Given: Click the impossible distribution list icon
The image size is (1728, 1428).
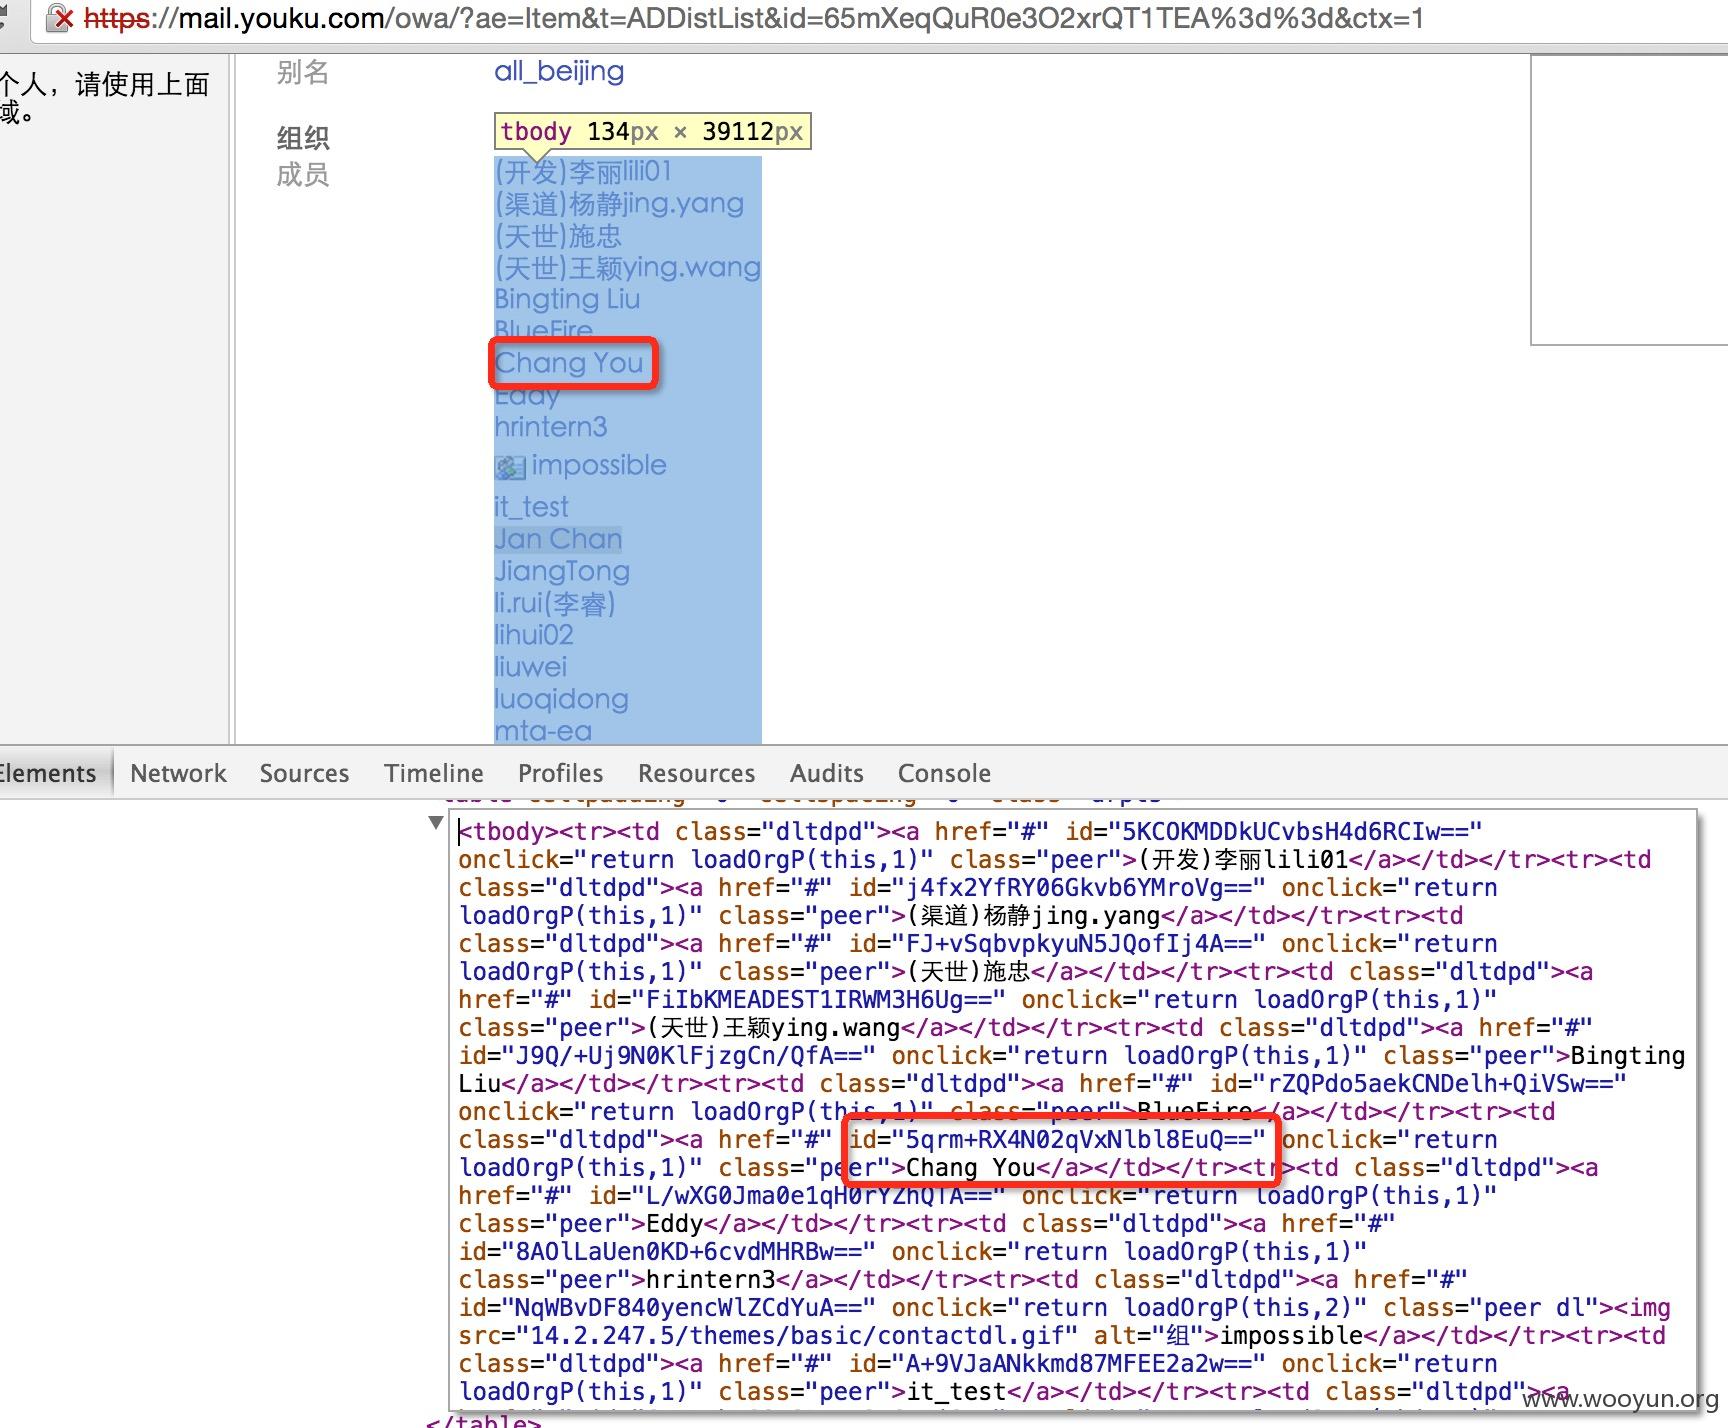Looking at the screenshot, I should click(x=510, y=467).
